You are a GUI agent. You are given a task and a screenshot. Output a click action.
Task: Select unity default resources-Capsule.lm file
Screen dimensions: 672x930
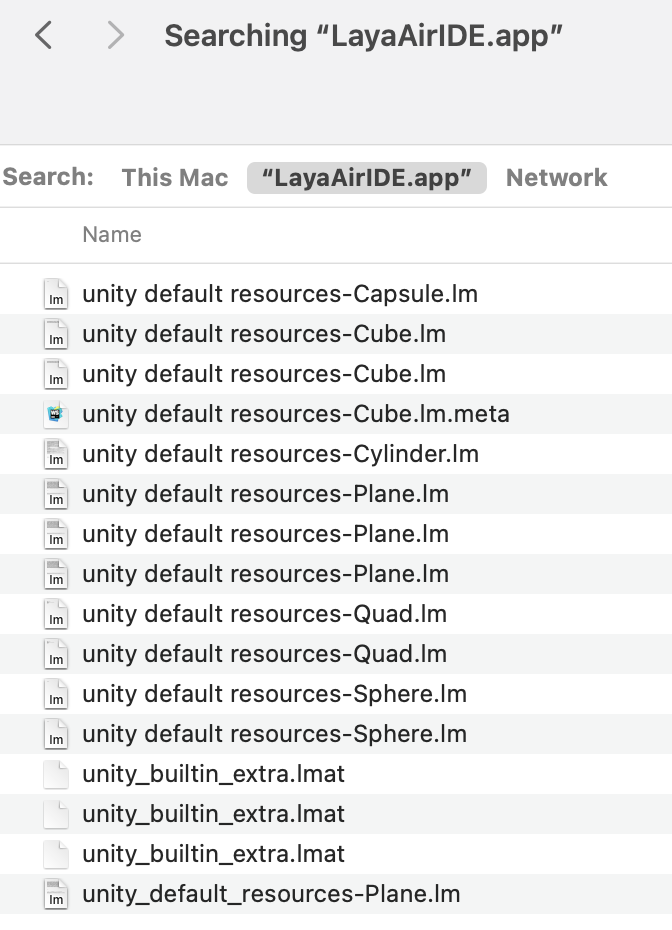[280, 294]
